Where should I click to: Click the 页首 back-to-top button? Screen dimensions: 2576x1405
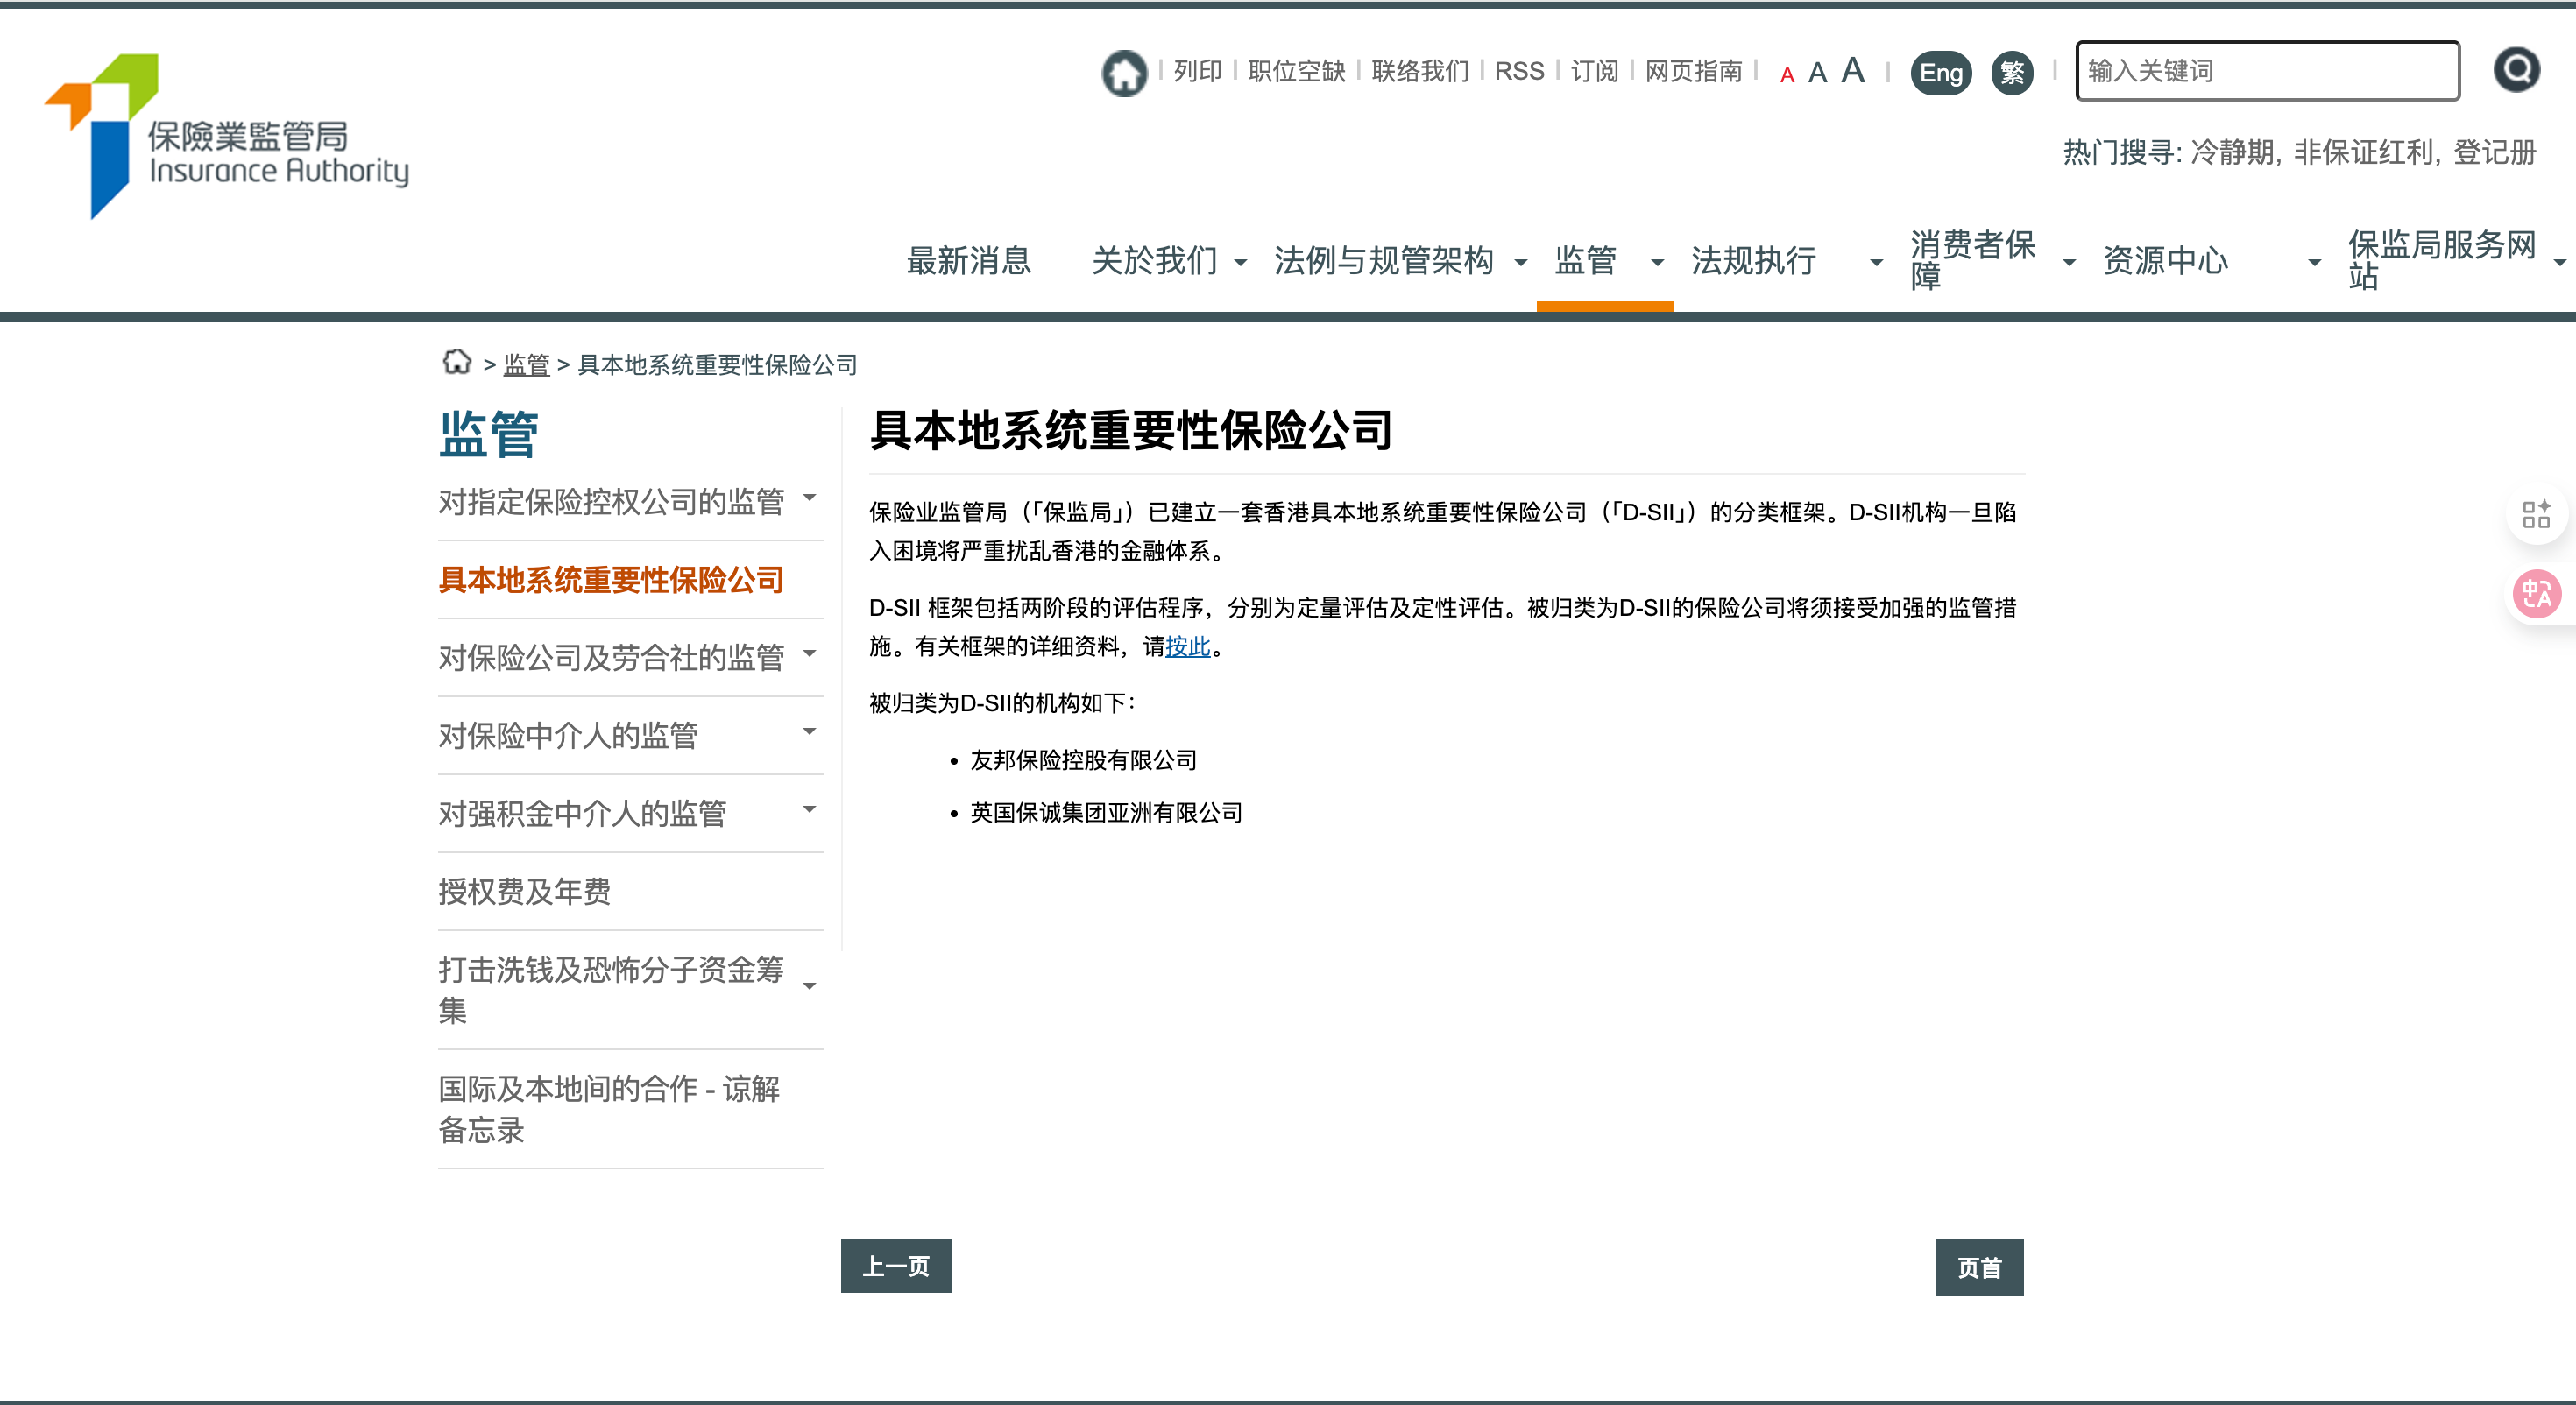pyautogui.click(x=1978, y=1267)
